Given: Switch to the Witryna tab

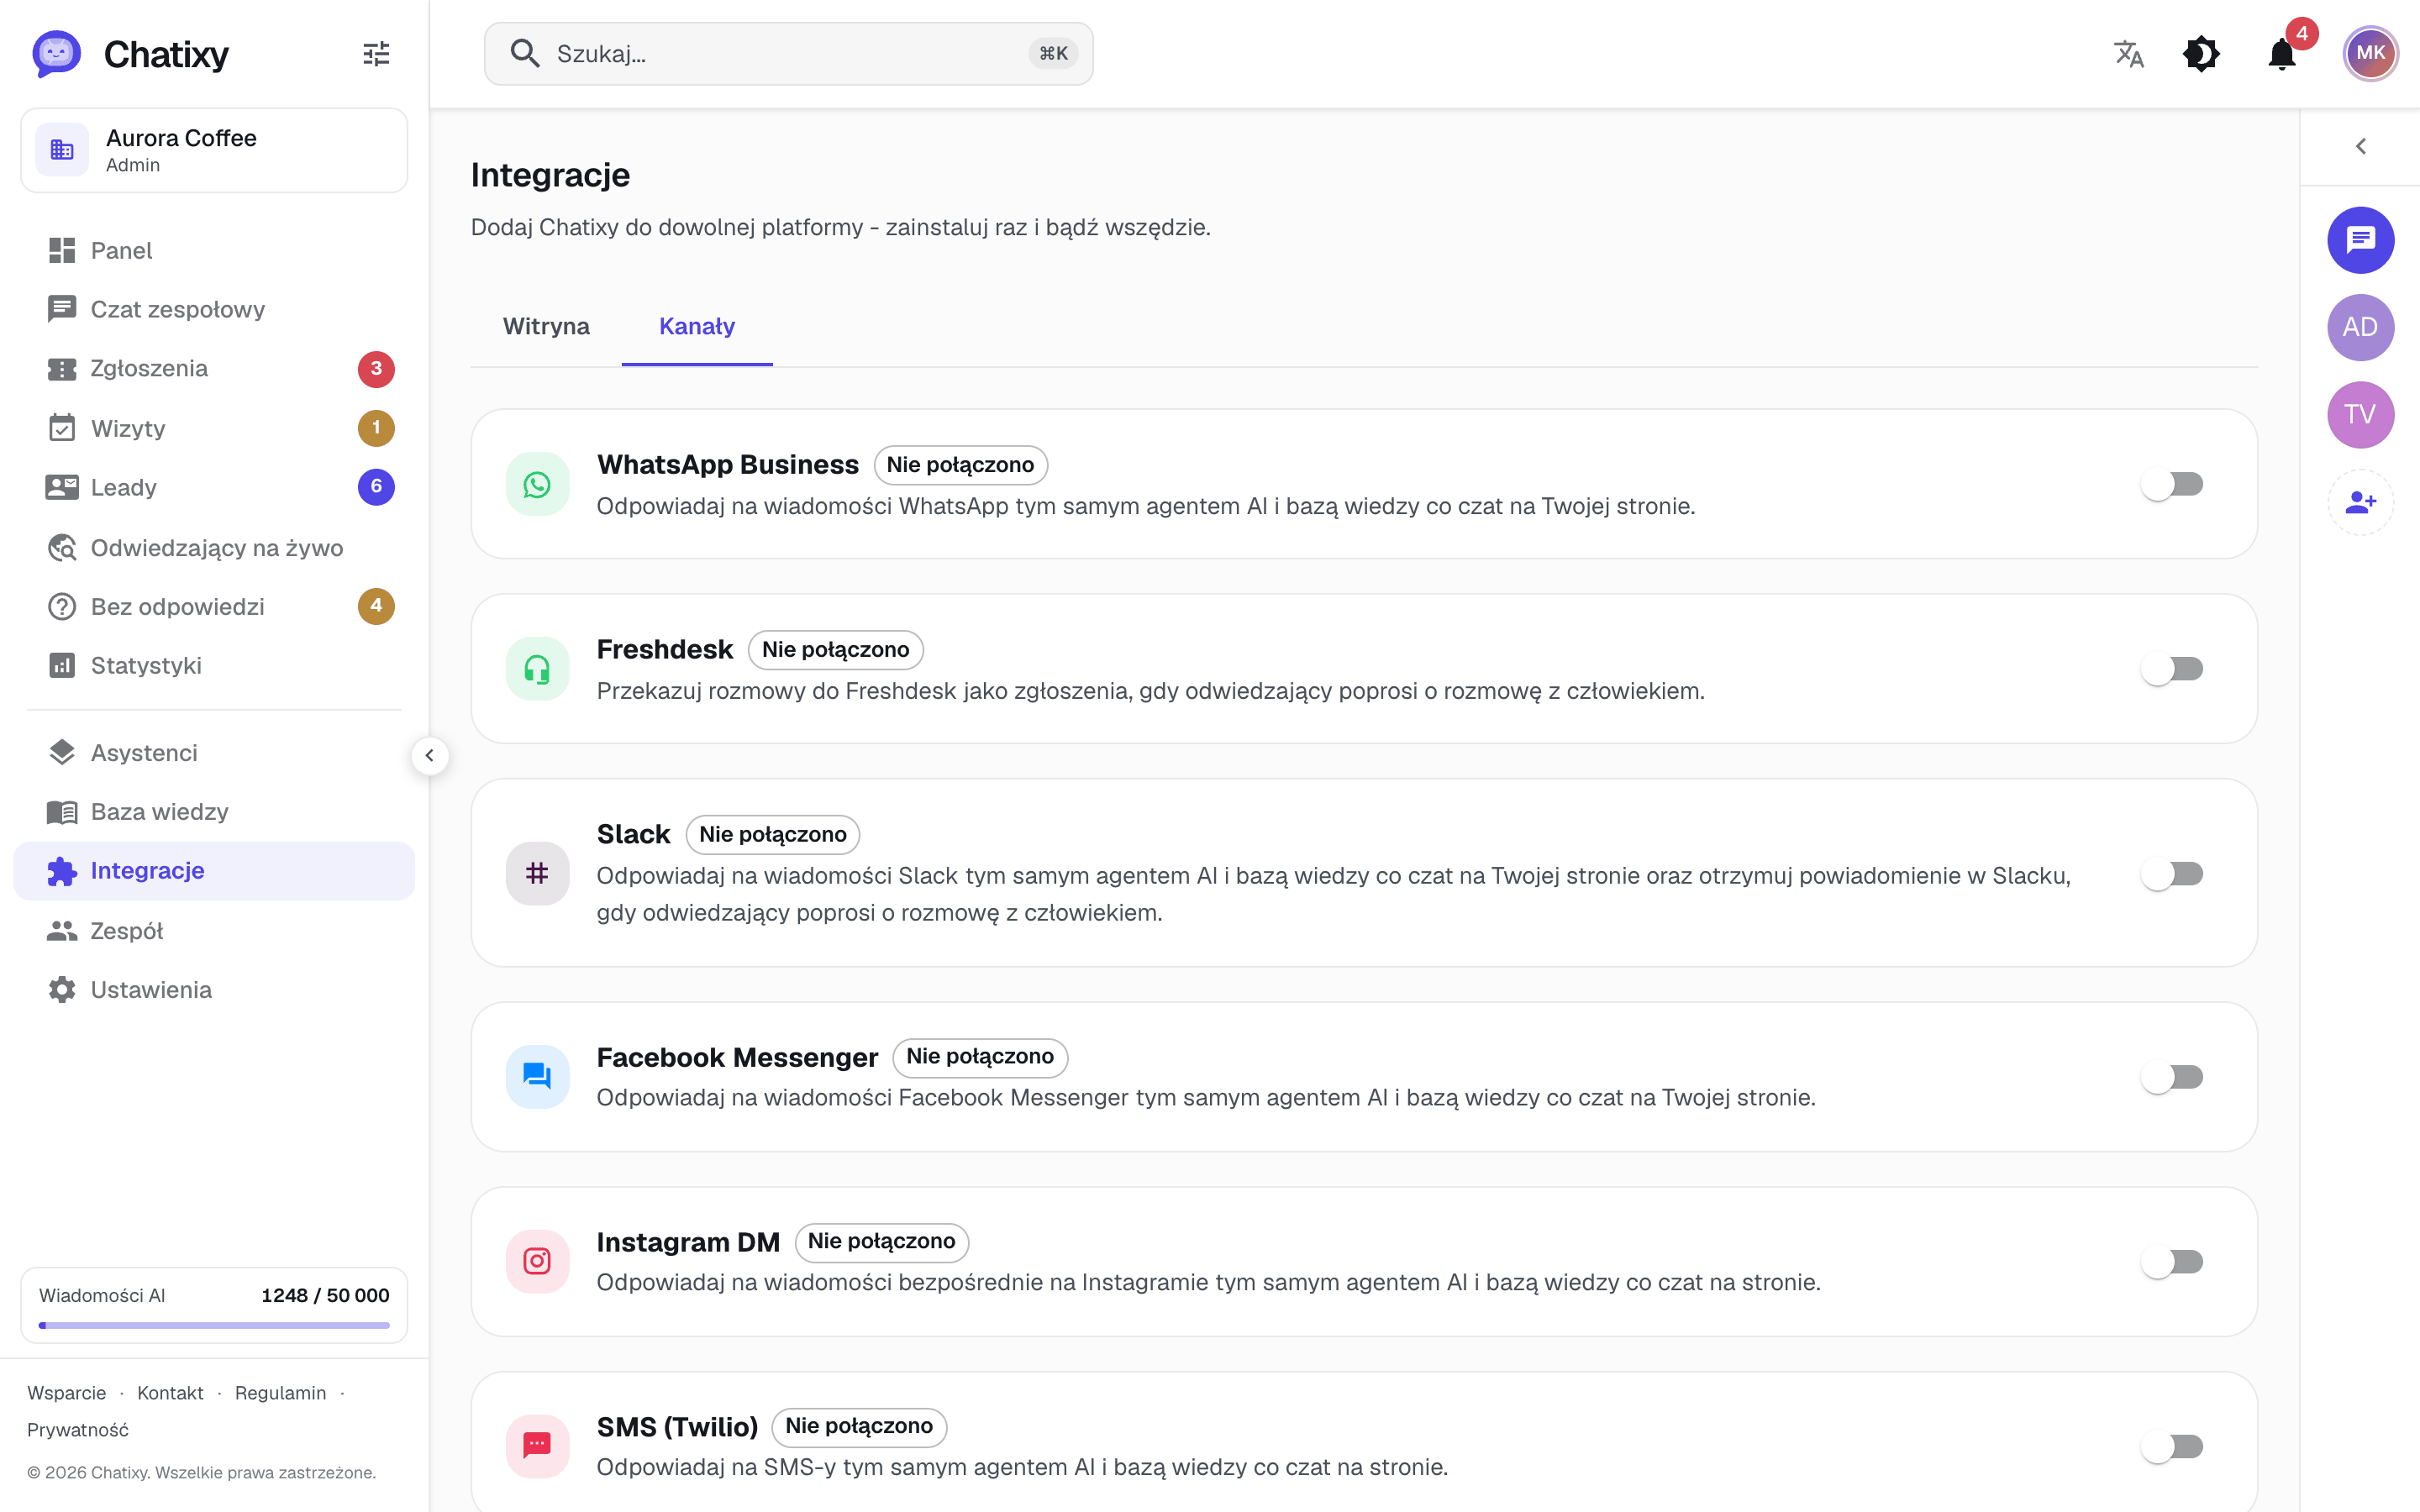Looking at the screenshot, I should point(546,327).
